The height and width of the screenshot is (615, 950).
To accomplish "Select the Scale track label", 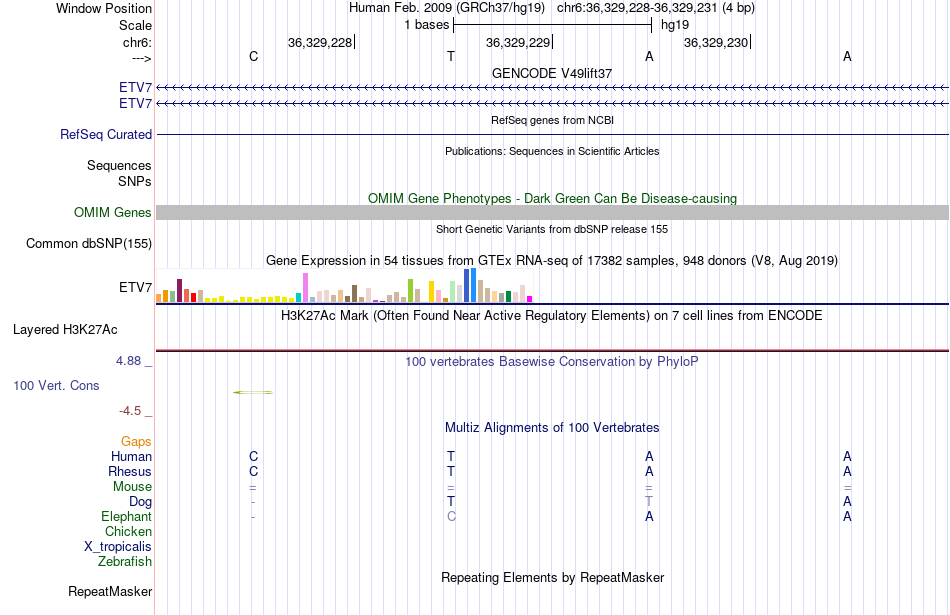I will (x=135, y=25).
